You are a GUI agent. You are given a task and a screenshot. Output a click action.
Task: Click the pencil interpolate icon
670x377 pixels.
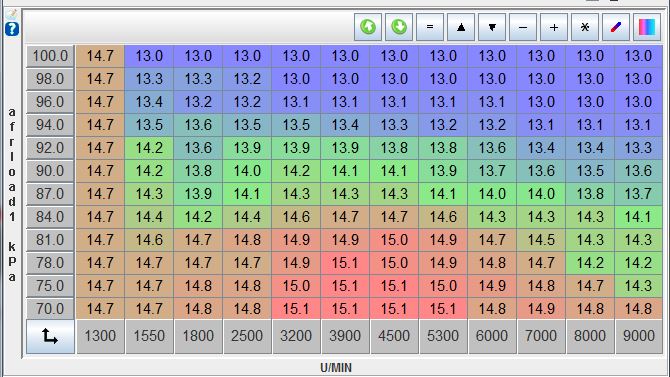click(616, 27)
